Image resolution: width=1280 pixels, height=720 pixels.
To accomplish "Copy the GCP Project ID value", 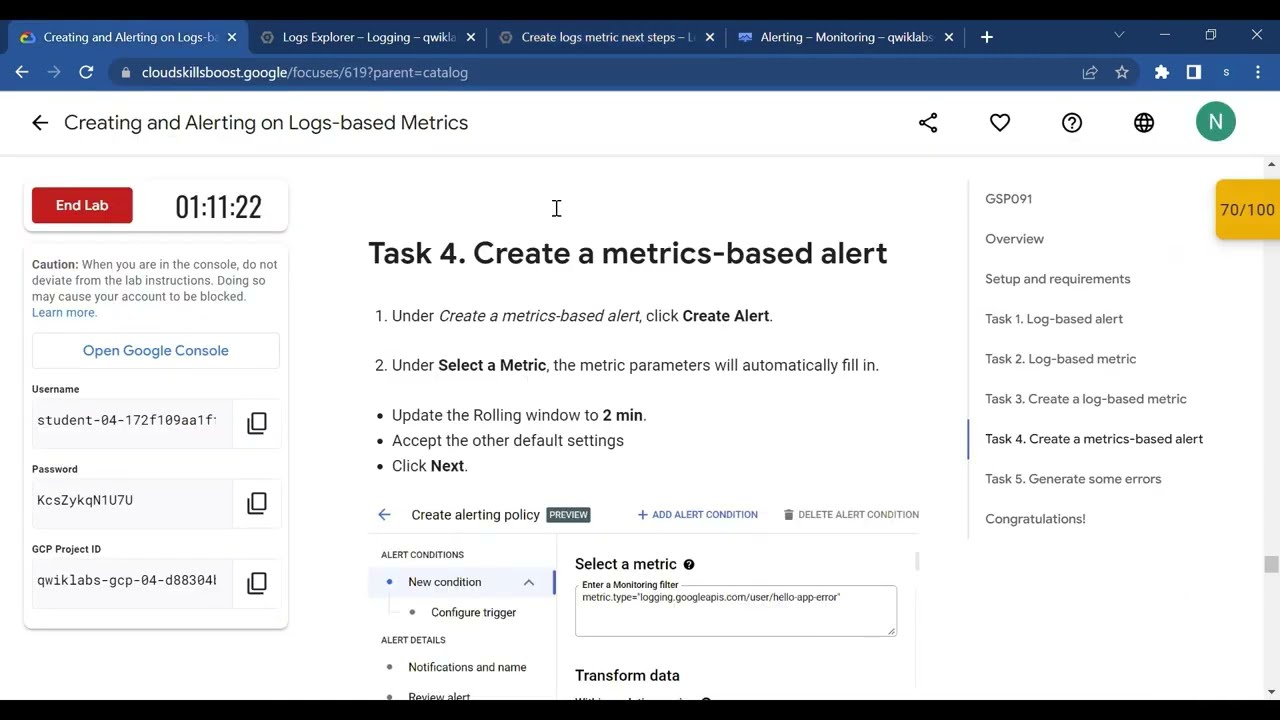I will (257, 583).
